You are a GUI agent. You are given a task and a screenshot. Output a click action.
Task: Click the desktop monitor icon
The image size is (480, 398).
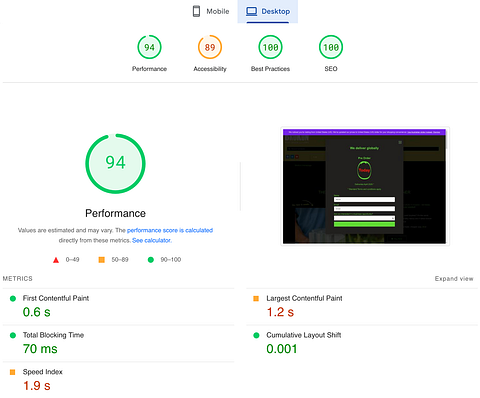[251, 11]
